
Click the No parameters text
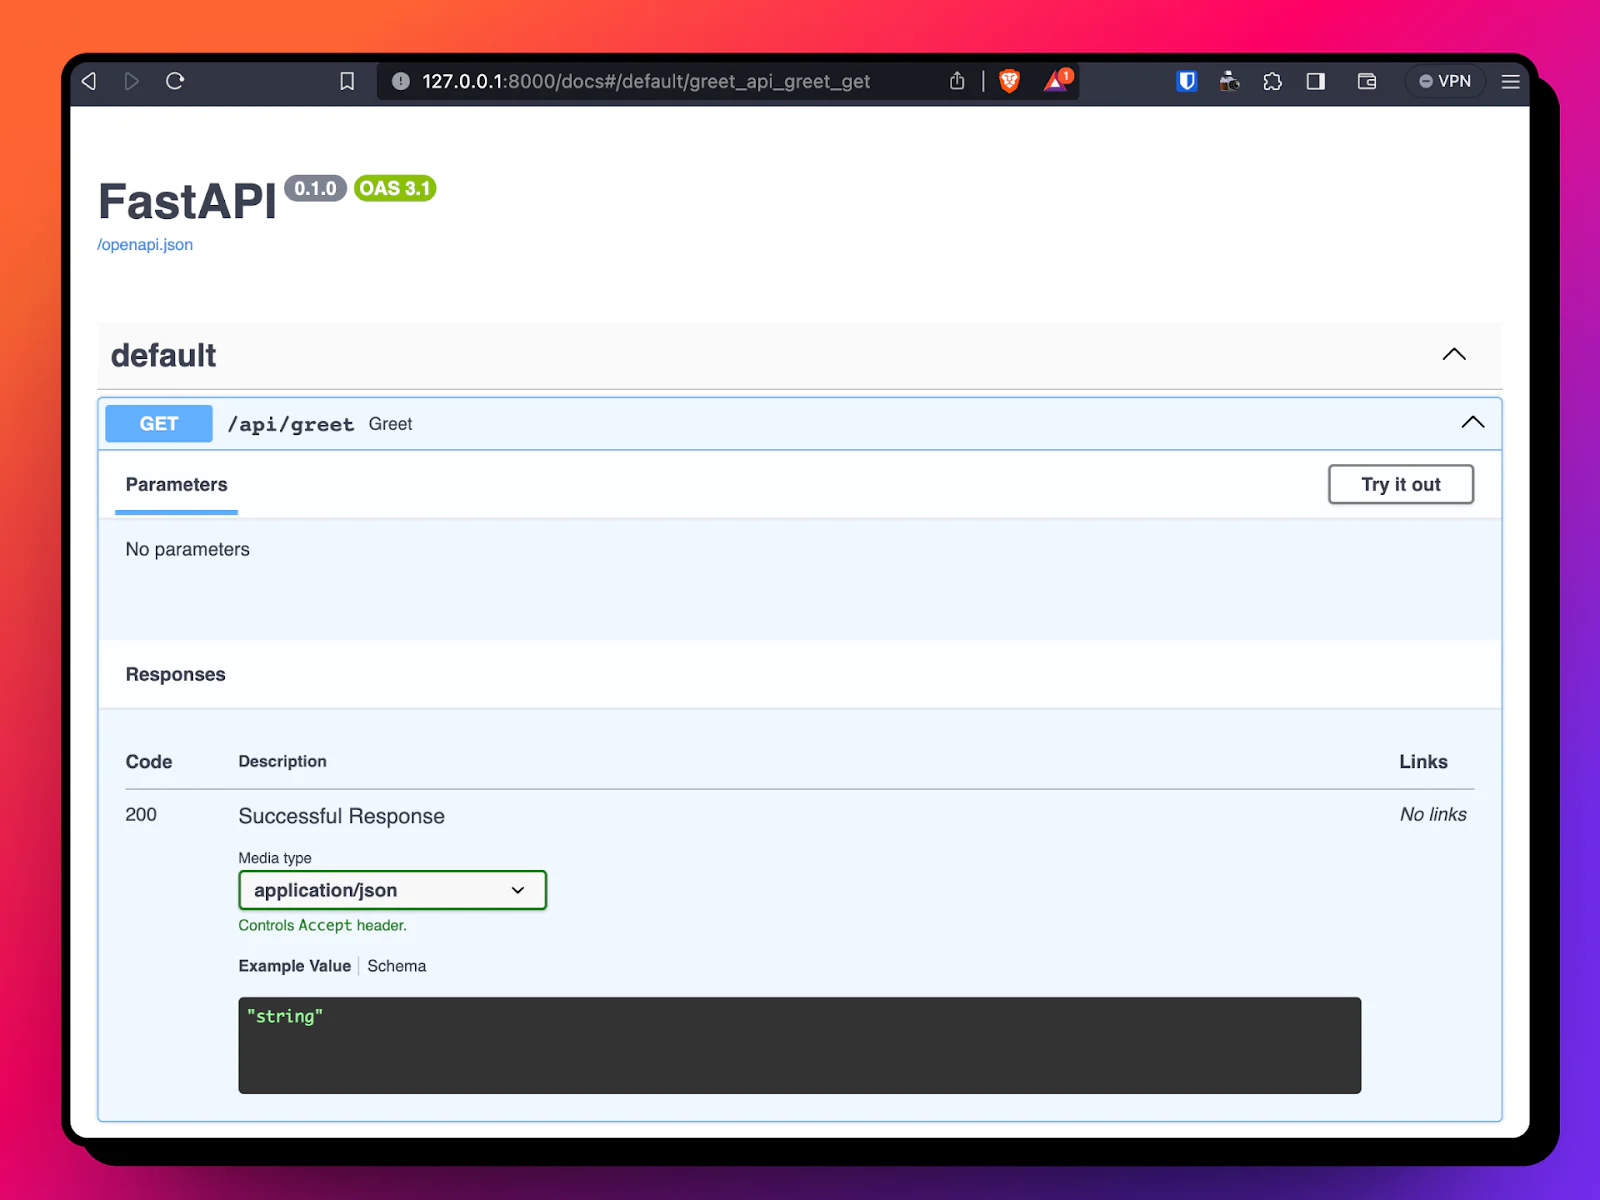tap(187, 549)
